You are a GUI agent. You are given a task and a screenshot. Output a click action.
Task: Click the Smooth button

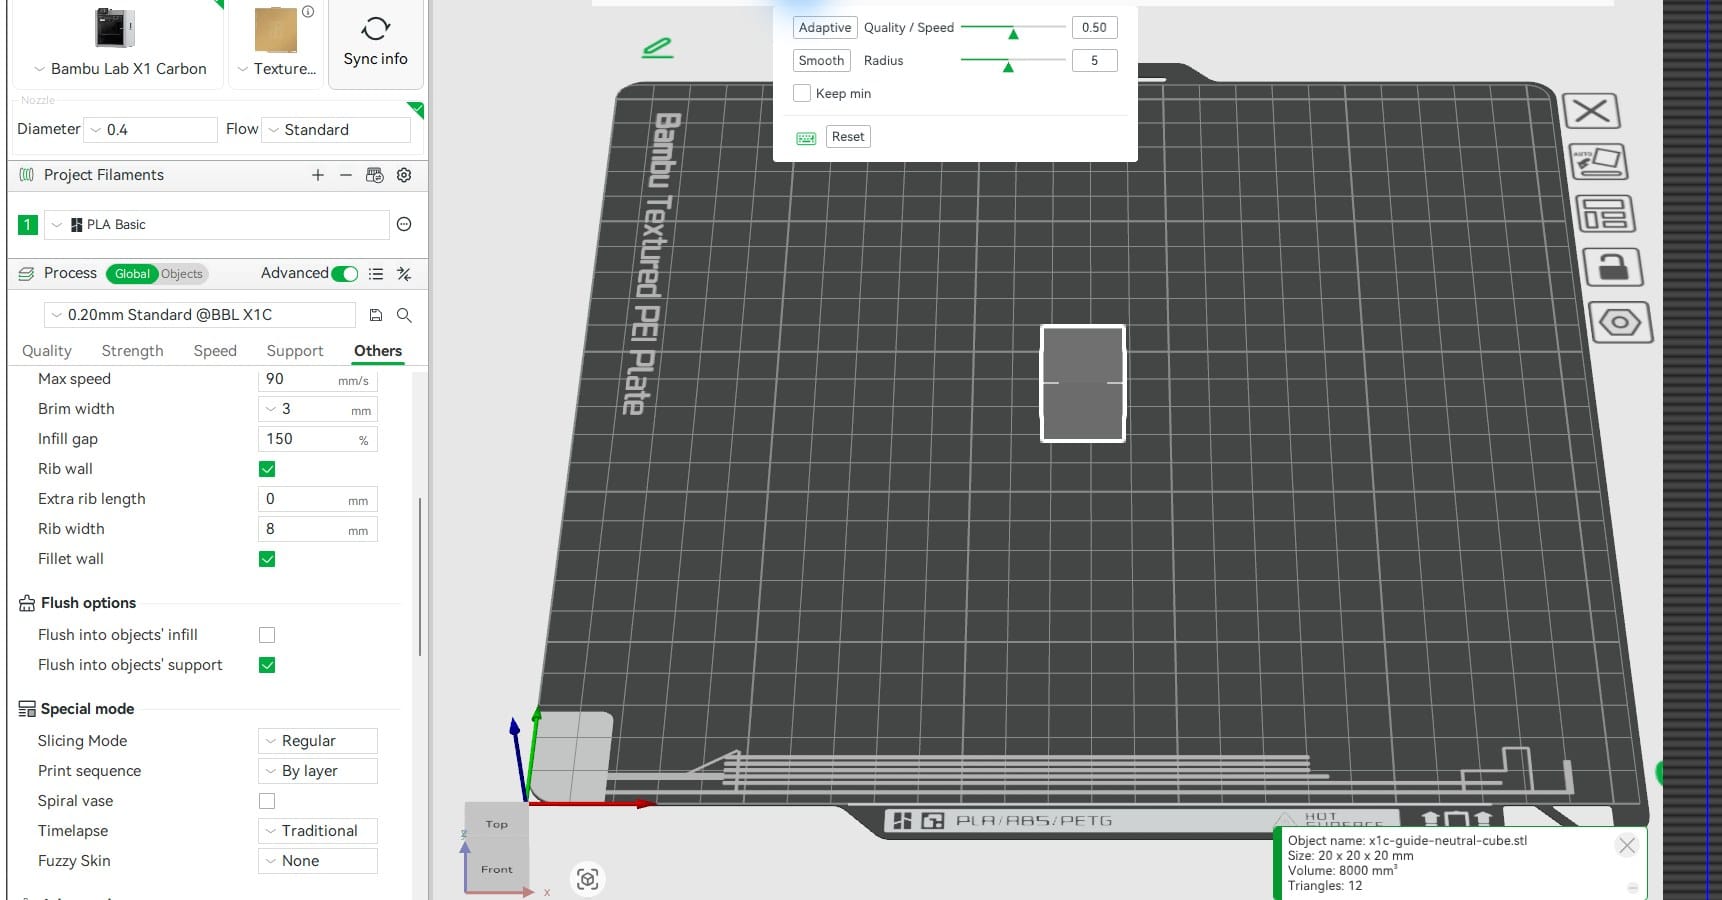(821, 61)
